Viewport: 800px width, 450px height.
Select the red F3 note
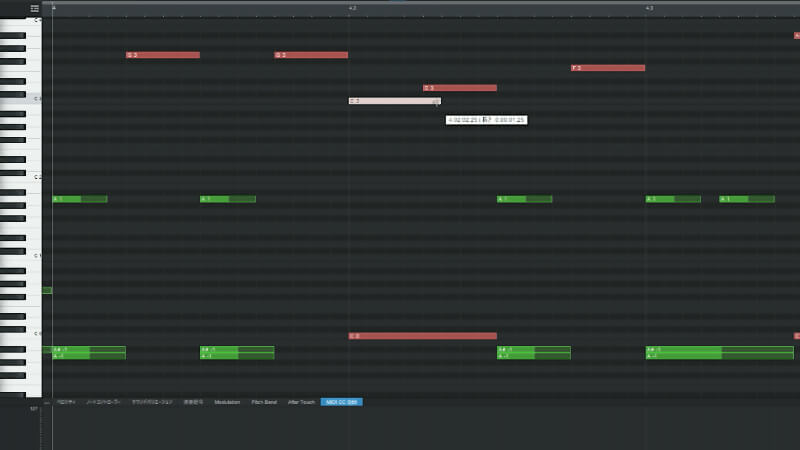(608, 68)
